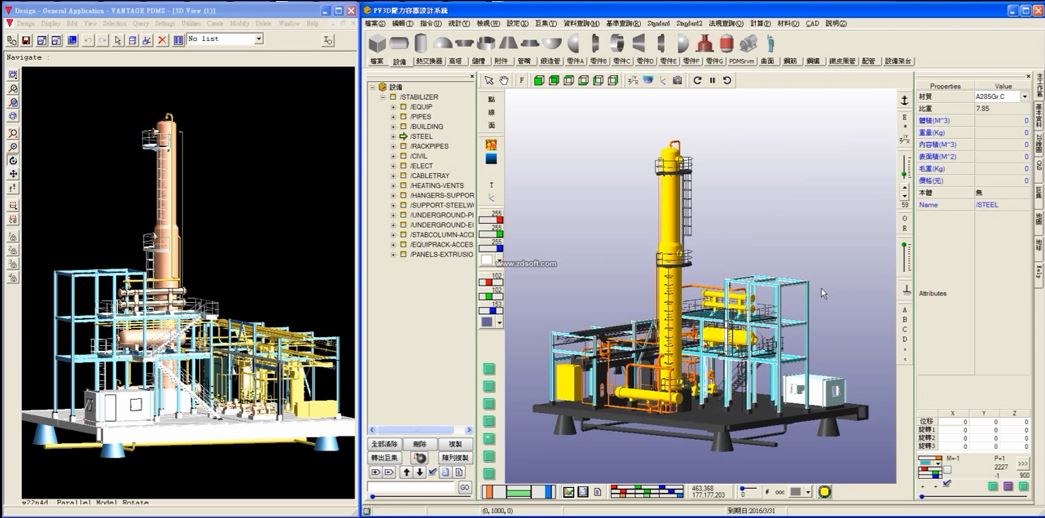Open the 檔案 menu in PV3D menu bar

(375, 23)
